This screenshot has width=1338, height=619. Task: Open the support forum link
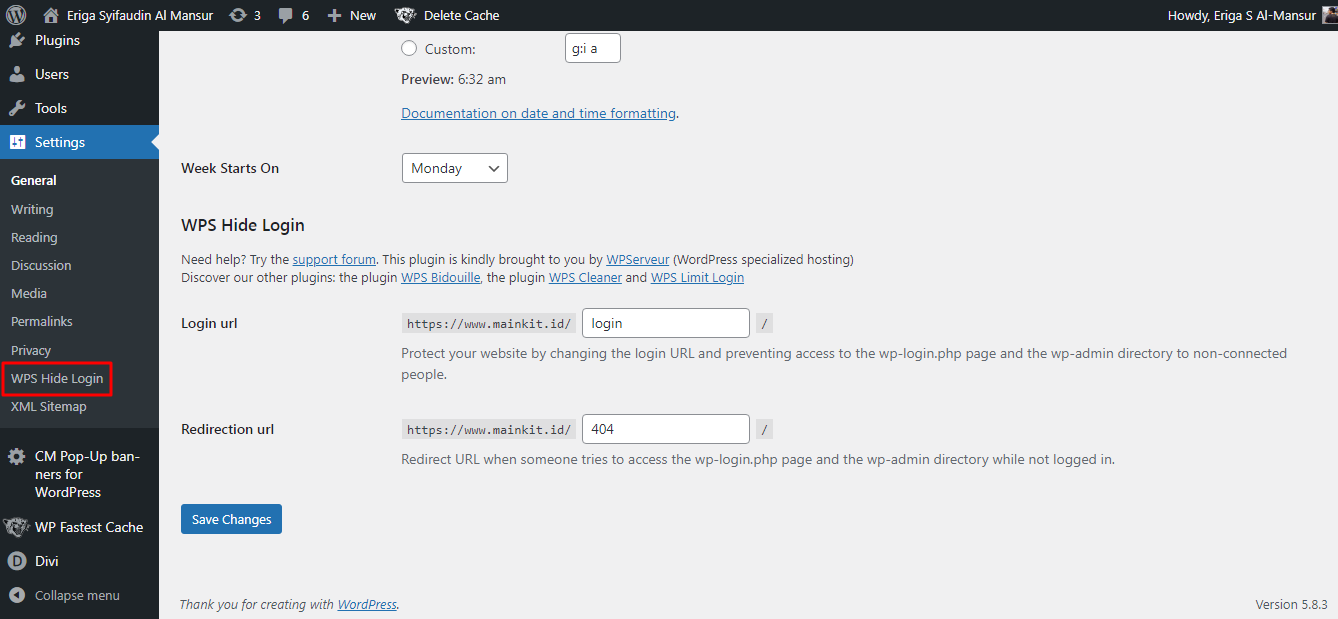point(334,258)
